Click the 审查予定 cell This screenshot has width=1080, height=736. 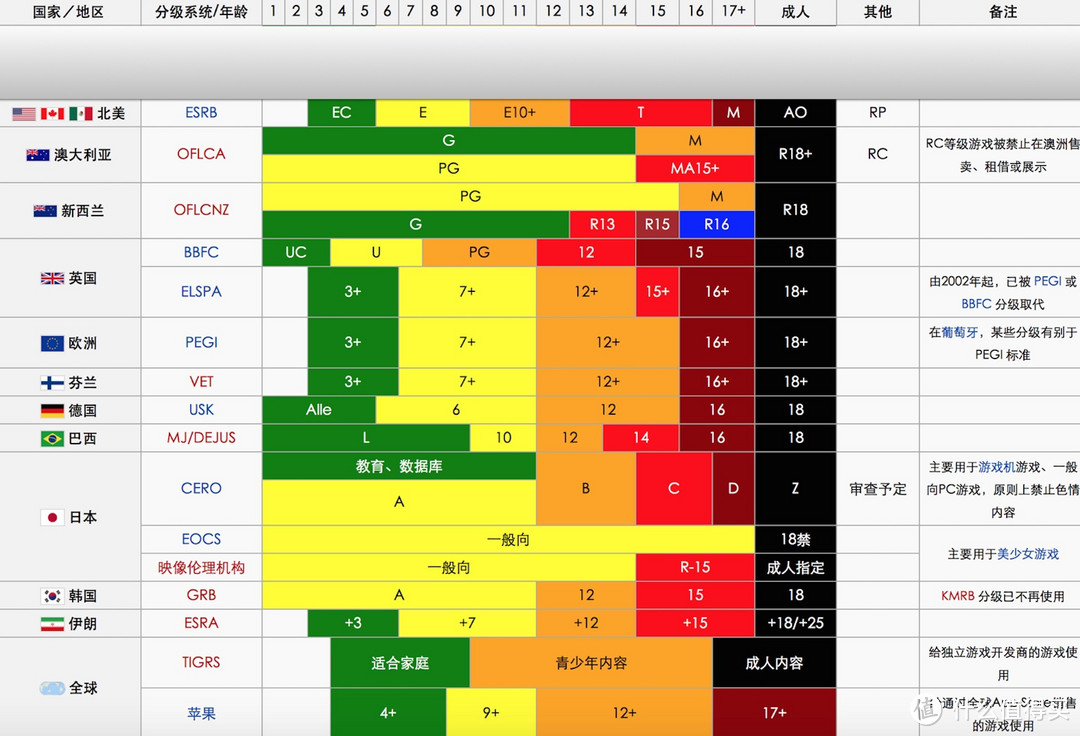tap(878, 489)
